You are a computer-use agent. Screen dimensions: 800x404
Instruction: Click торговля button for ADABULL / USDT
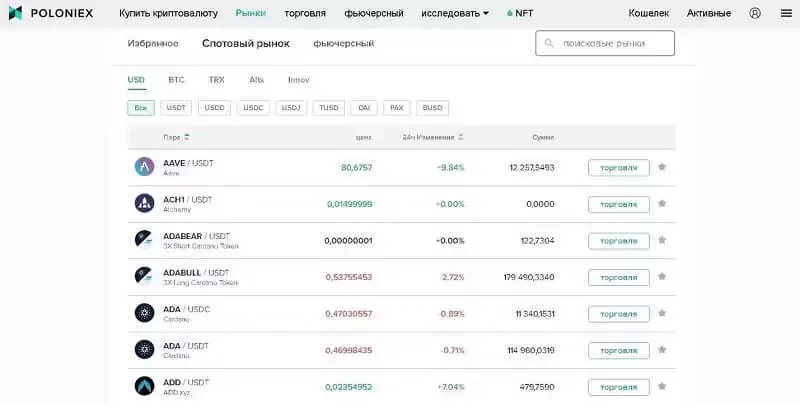pos(619,277)
